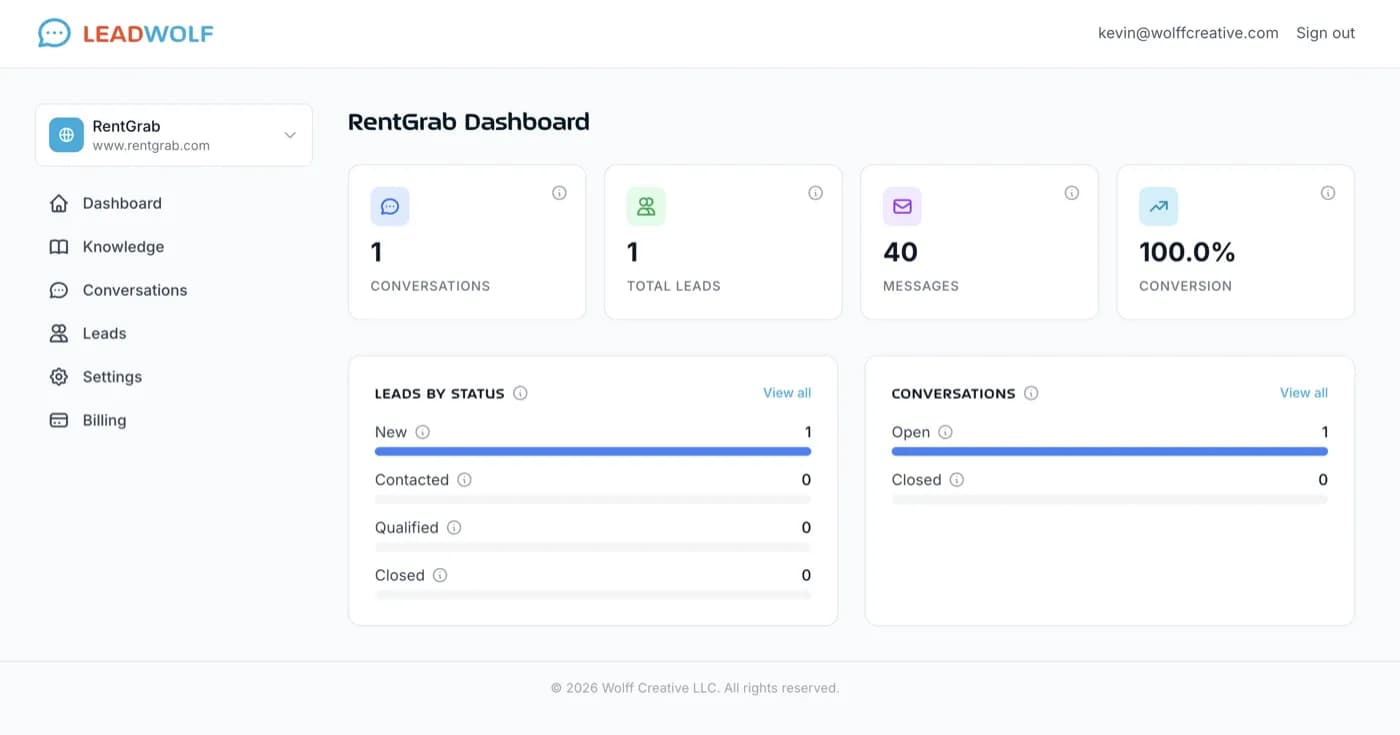
Task: Click the MESSAGES card label
Action: click(x=921, y=286)
